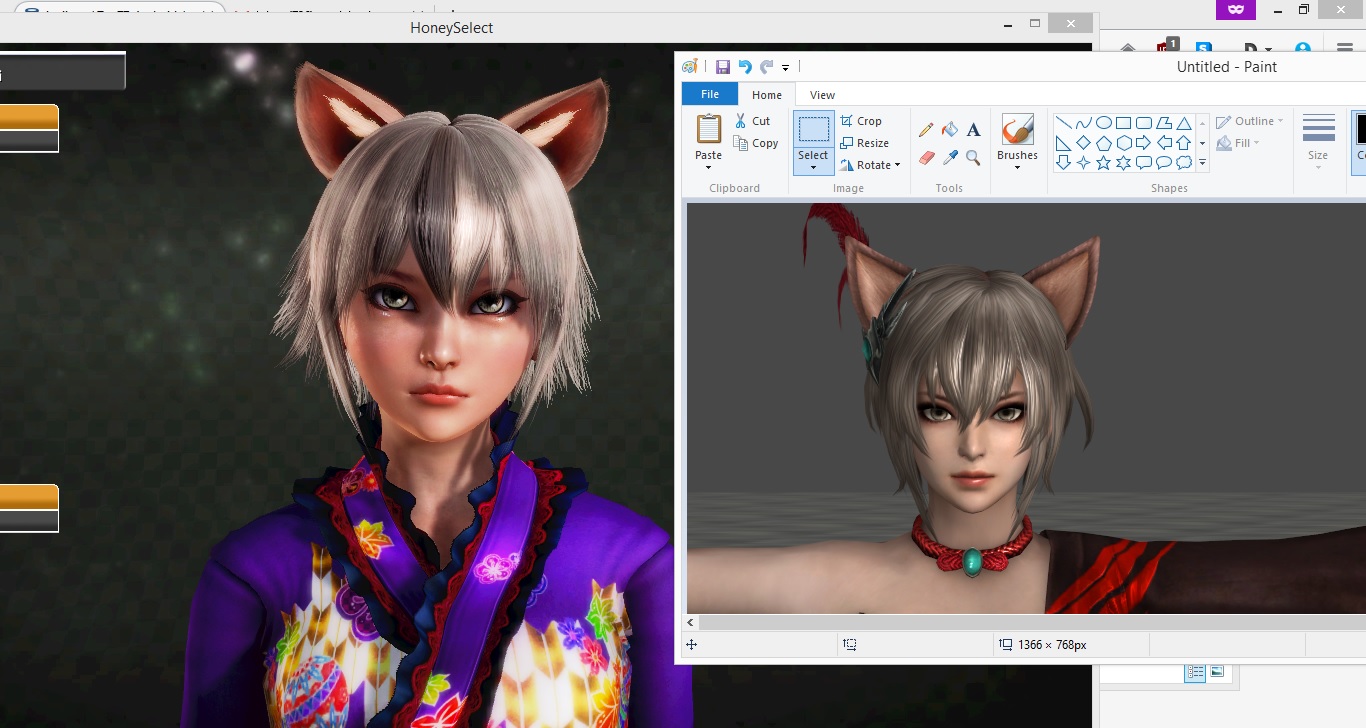Viewport: 1366px width, 728px height.
Task: Choose the Oval shape
Action: [x=1104, y=123]
